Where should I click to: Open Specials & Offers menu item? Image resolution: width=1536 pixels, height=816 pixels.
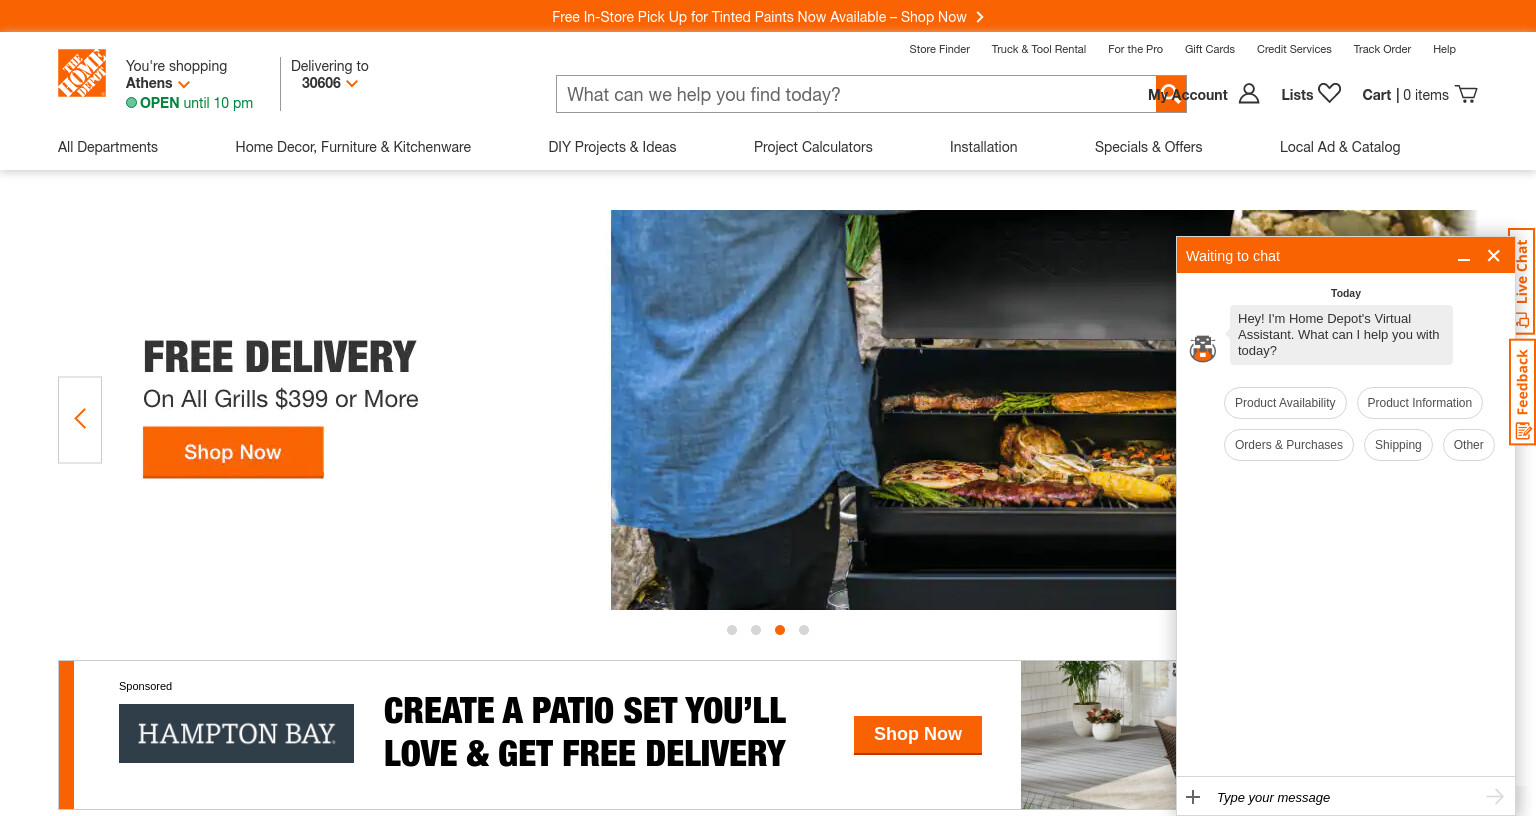tap(1148, 147)
